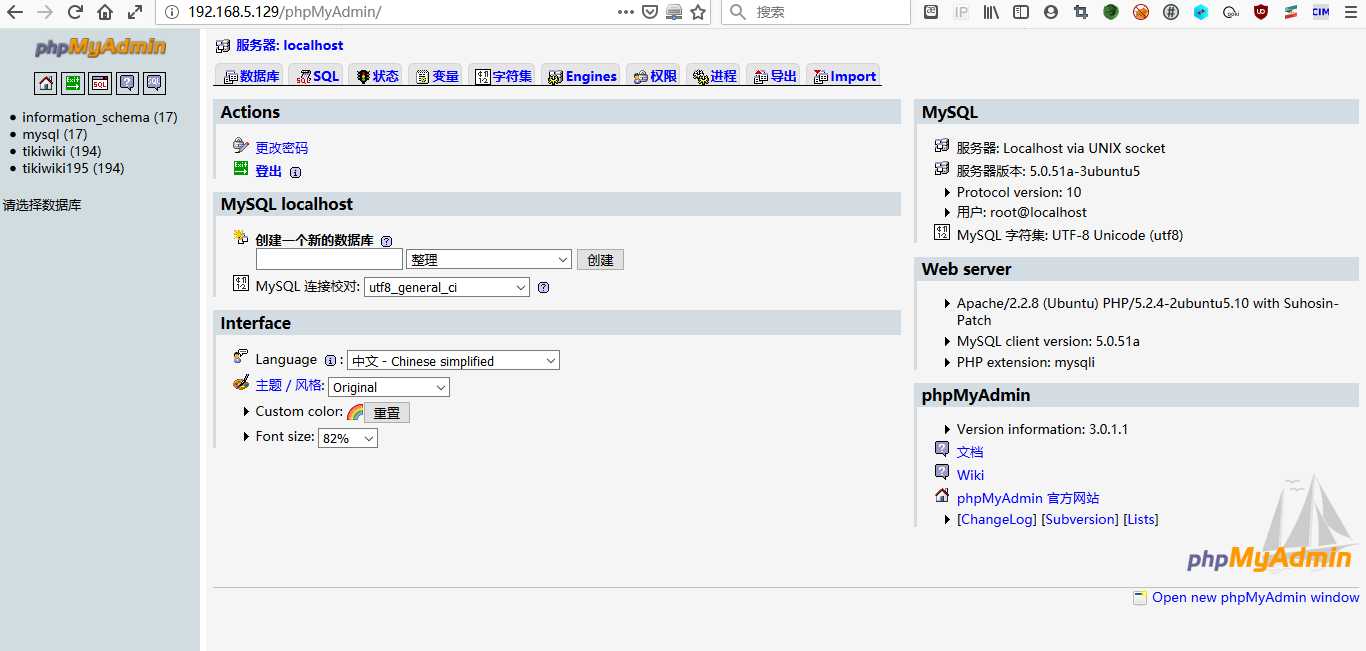The width and height of the screenshot is (1366, 651).
Task: Open the browser Library icon
Action: [x=991, y=12]
